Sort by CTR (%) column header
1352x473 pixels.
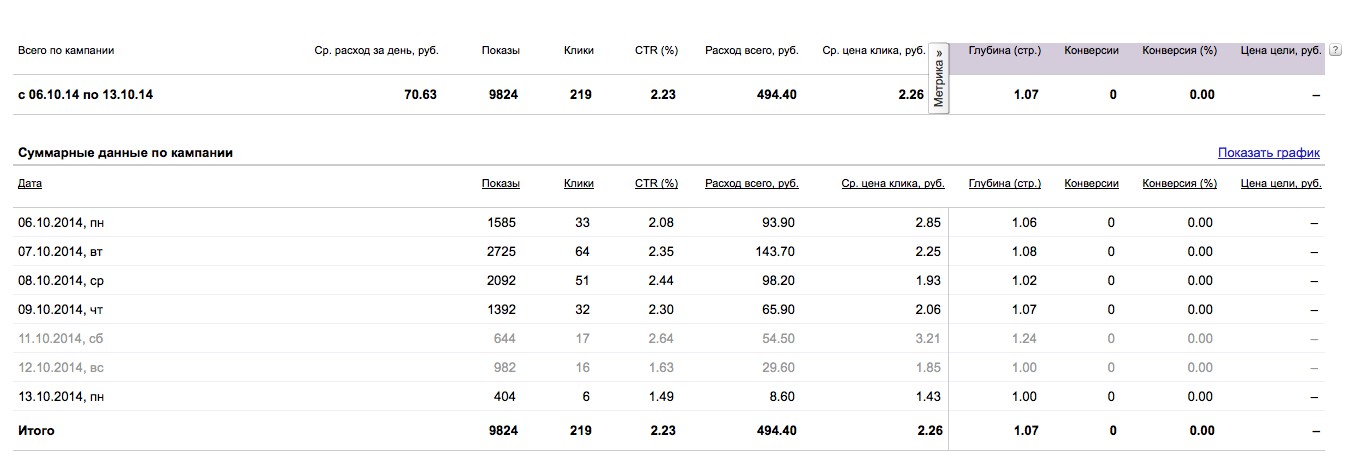pos(656,184)
